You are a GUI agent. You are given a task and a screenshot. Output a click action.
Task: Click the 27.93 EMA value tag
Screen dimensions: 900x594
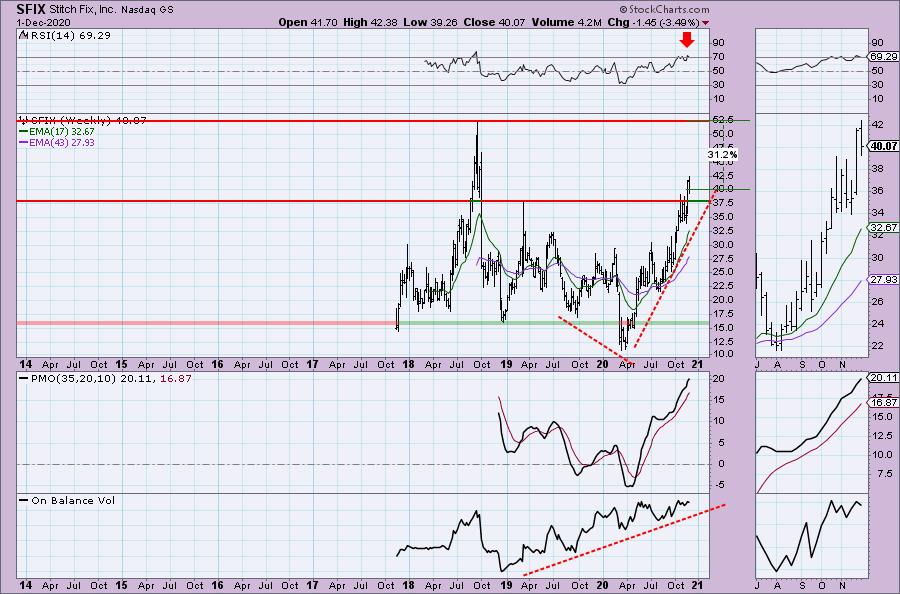click(x=884, y=279)
